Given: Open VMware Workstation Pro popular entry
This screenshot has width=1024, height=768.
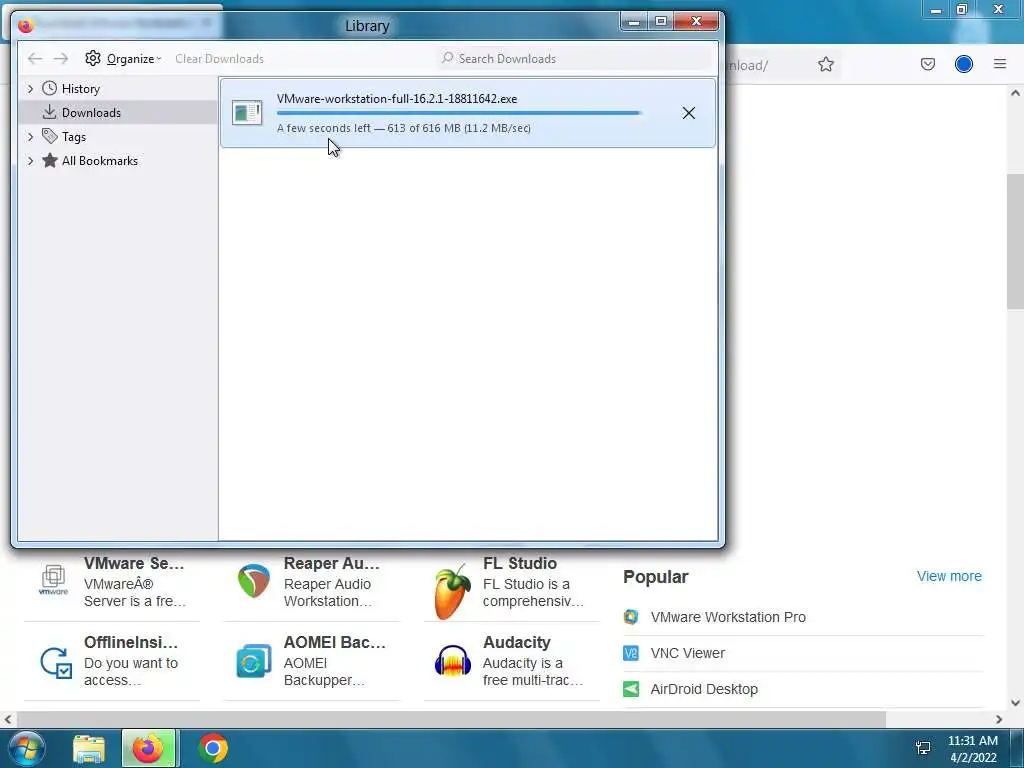Looking at the screenshot, I should tap(728, 617).
